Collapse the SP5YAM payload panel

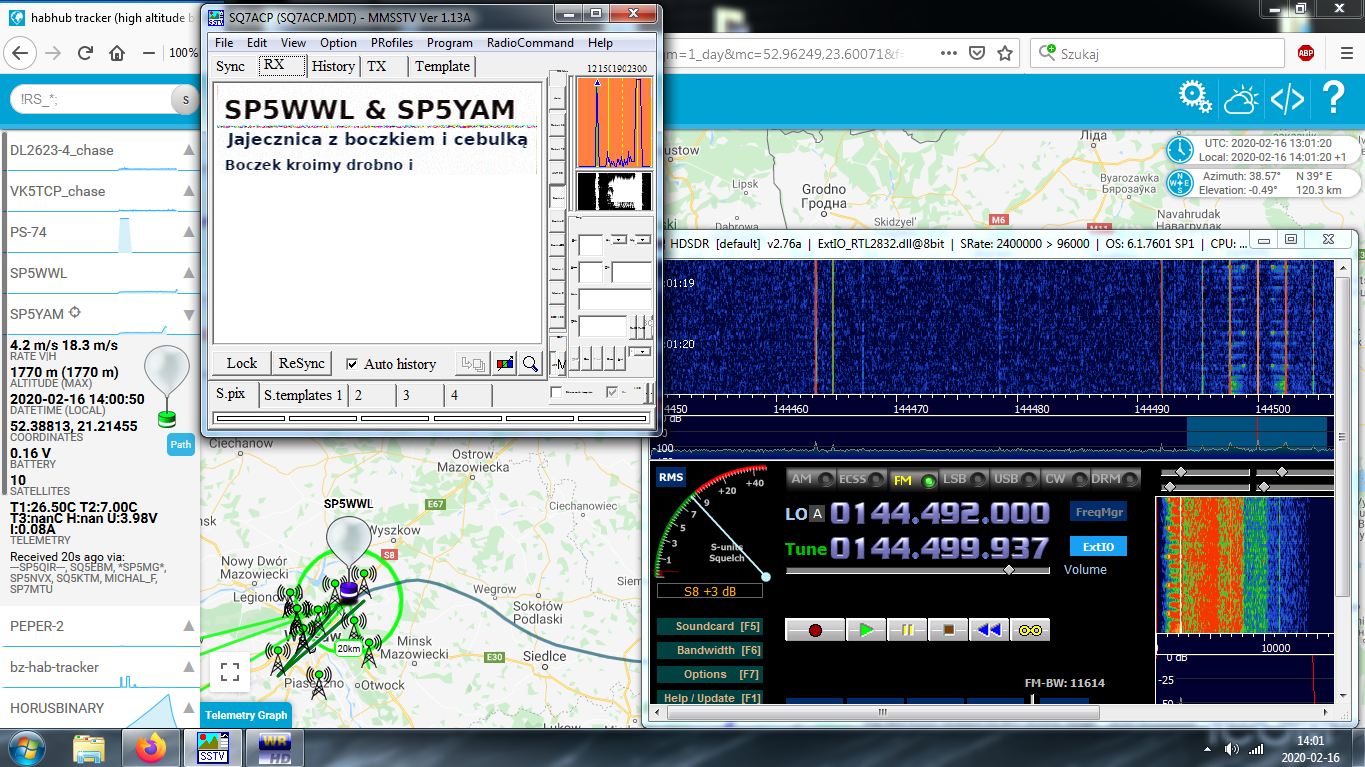pyautogui.click(x=189, y=314)
